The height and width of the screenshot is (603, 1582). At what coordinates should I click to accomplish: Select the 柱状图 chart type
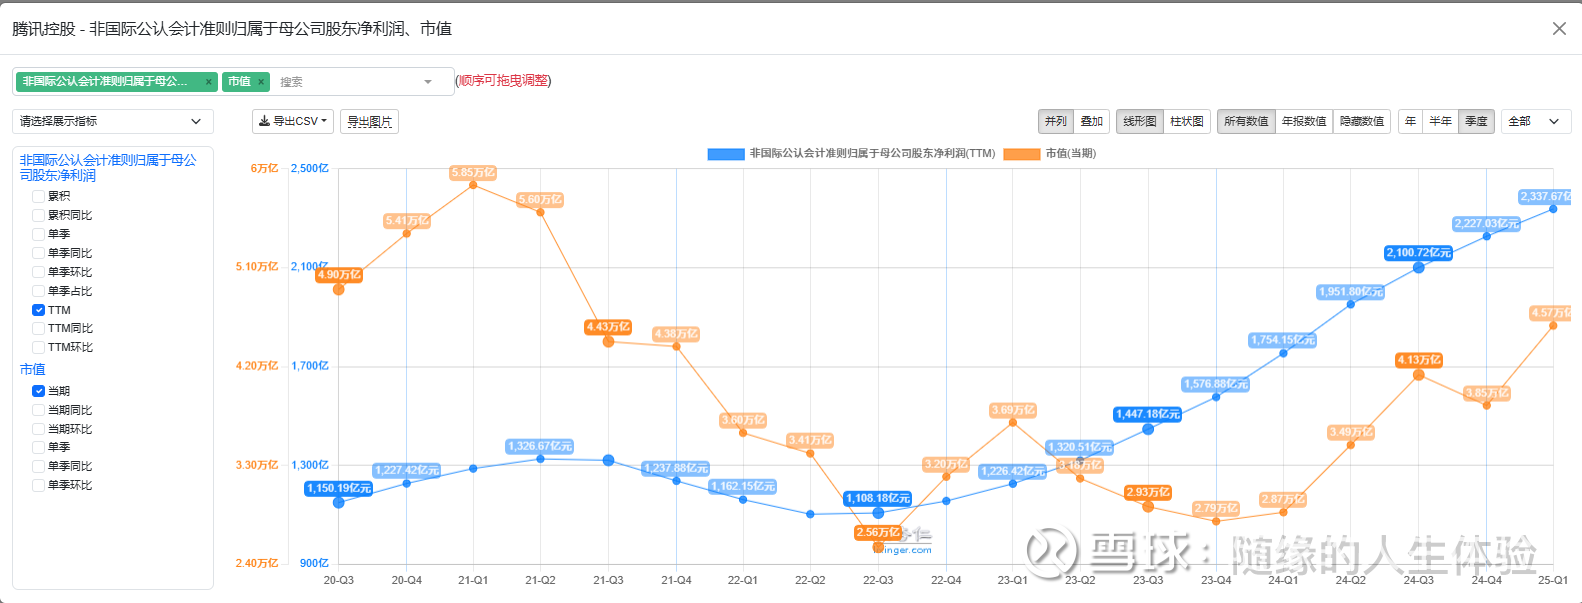(1187, 121)
